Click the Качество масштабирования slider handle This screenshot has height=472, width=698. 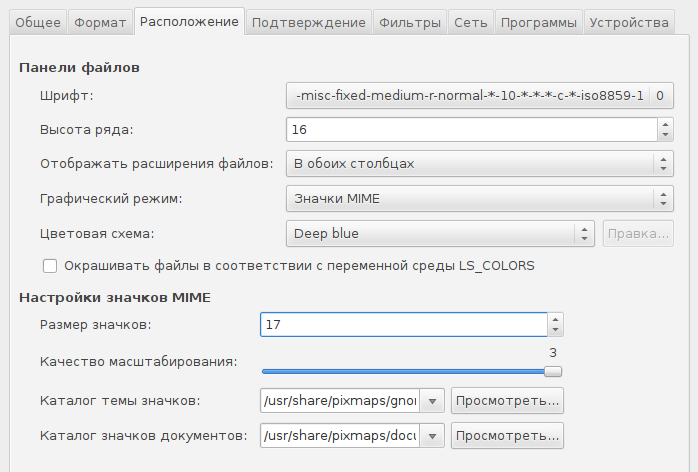click(553, 371)
